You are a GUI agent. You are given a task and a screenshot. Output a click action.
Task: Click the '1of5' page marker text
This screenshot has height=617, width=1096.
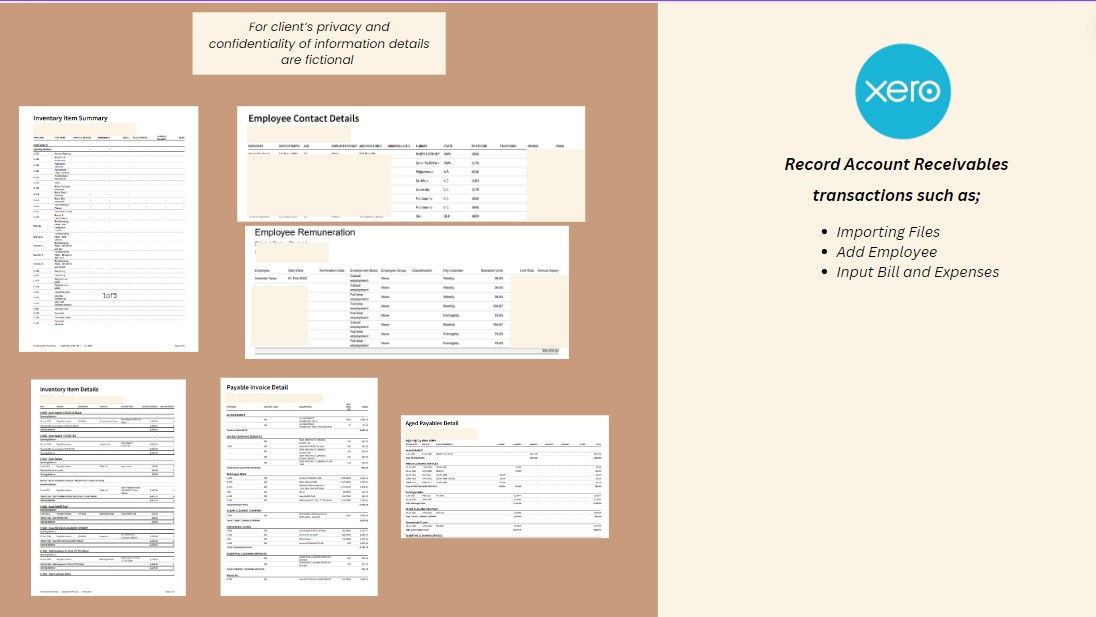[x=110, y=296]
